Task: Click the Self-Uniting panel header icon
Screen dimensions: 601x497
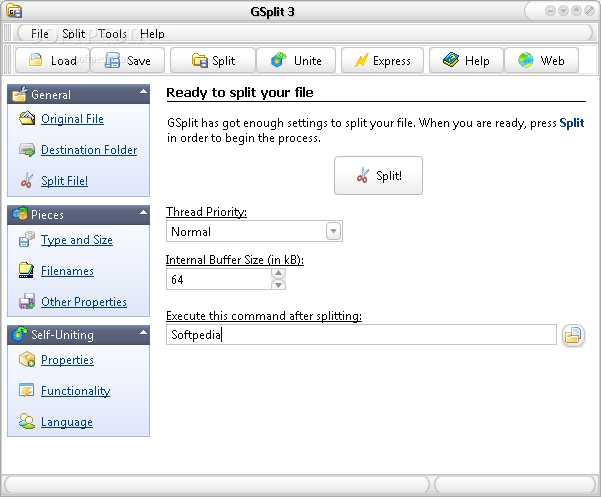Action: [20, 334]
